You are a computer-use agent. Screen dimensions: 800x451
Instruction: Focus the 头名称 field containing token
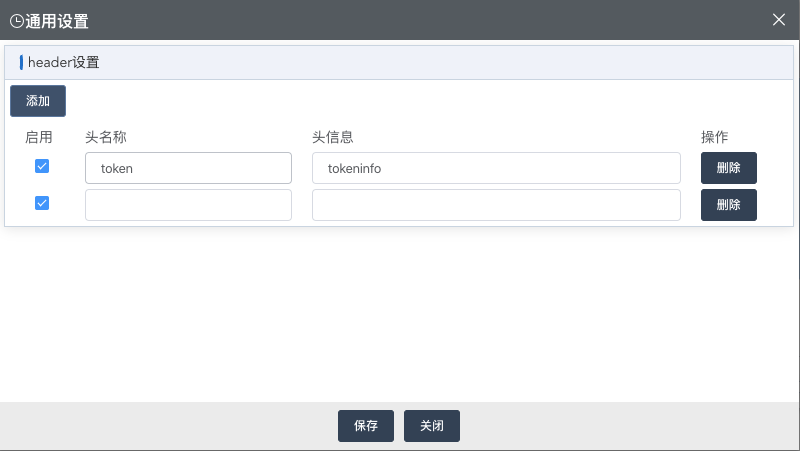(x=188, y=168)
